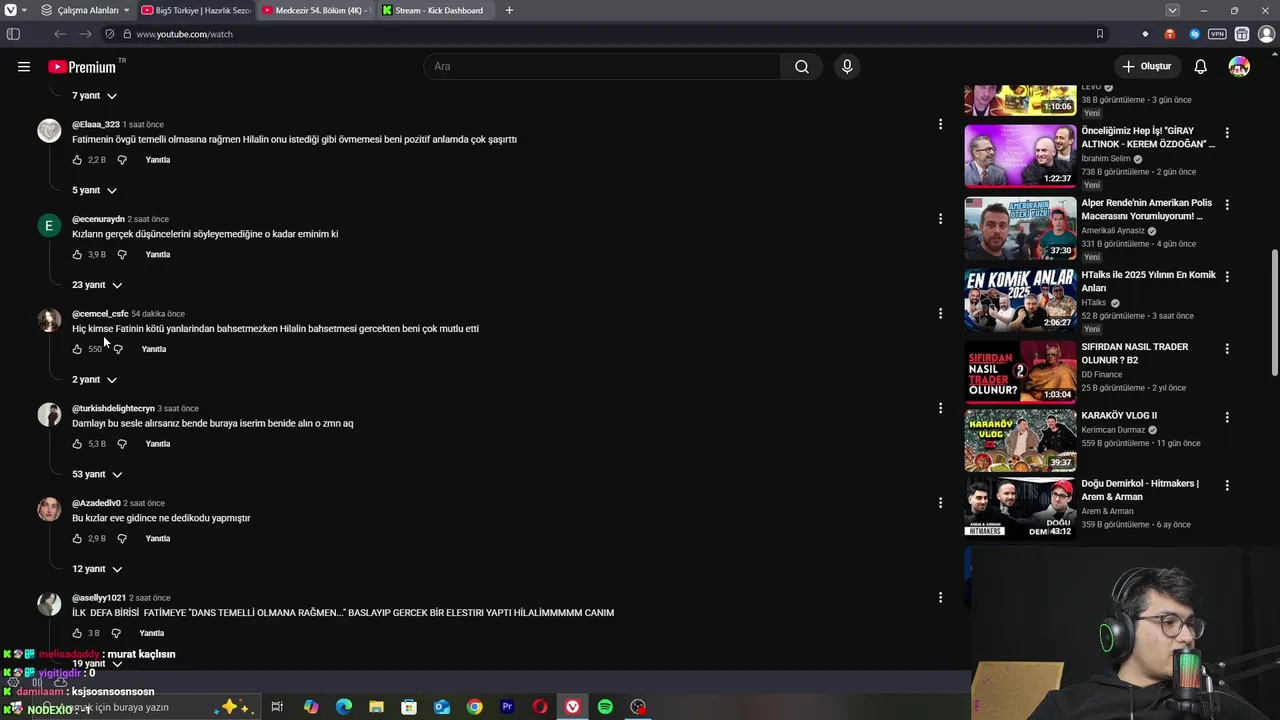This screenshot has height=720, width=1280.
Task: Open three-dot menu on @cemcel_csfc comment
Action: pos(940,314)
